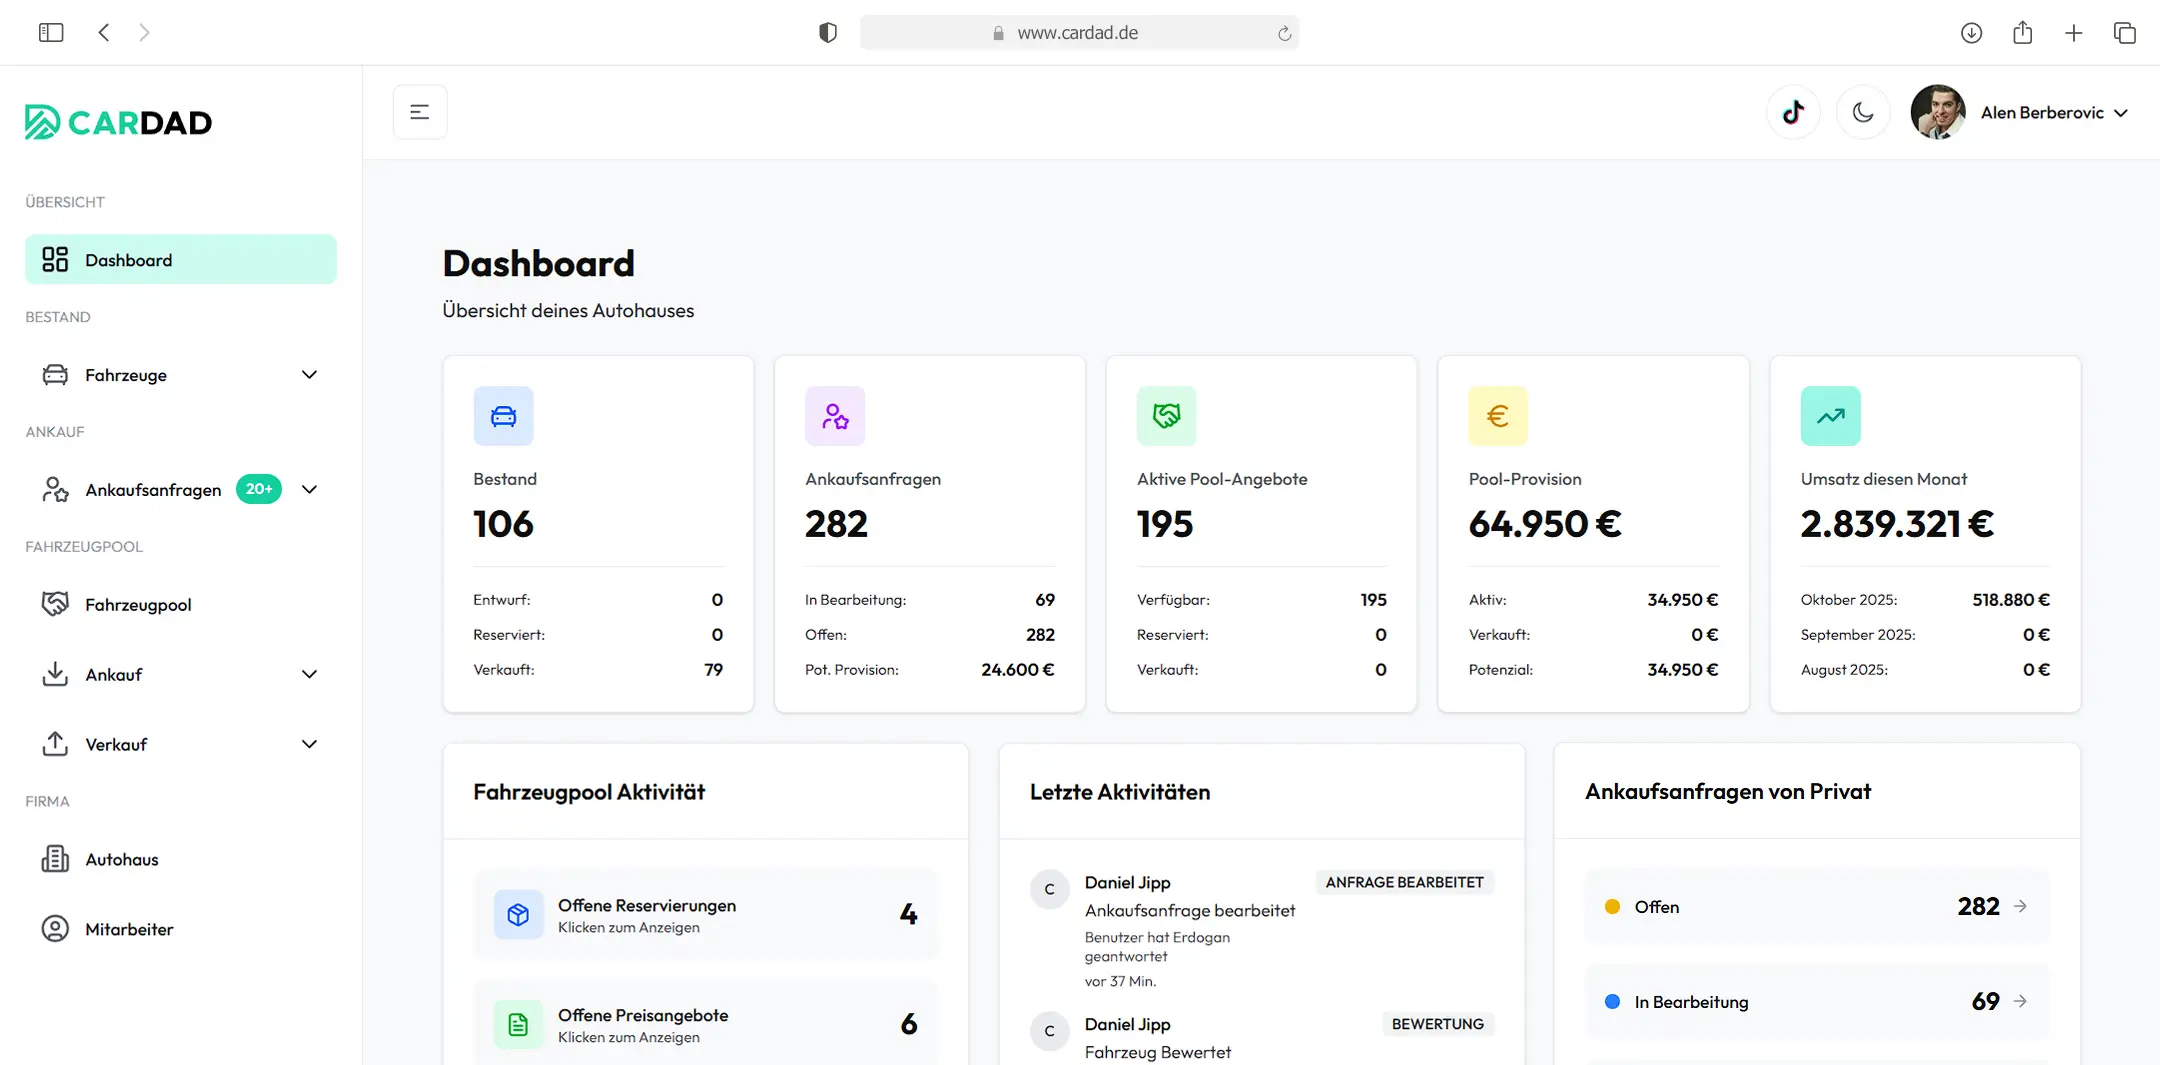Select the Mitarbeiter person icon
Image resolution: width=2160 pixels, height=1065 pixels.
coord(55,929)
